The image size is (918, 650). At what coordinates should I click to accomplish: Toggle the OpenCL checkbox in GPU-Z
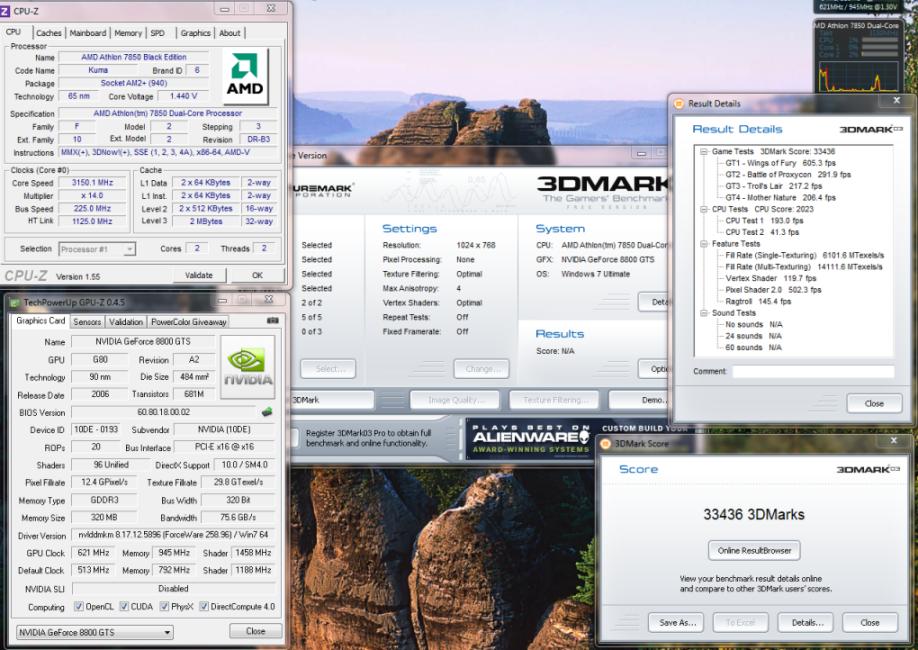tap(78, 607)
